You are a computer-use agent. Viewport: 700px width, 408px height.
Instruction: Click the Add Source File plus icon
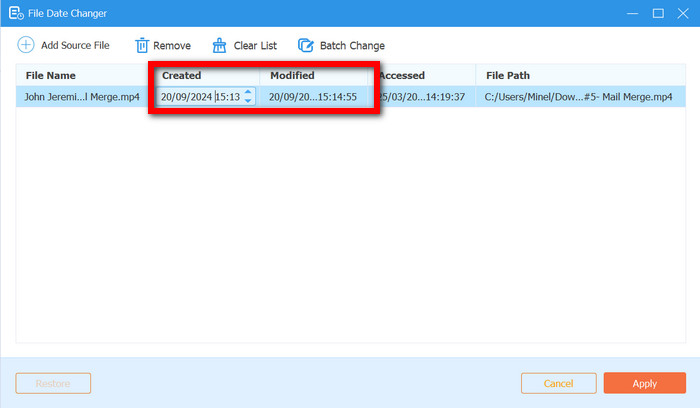coord(25,45)
